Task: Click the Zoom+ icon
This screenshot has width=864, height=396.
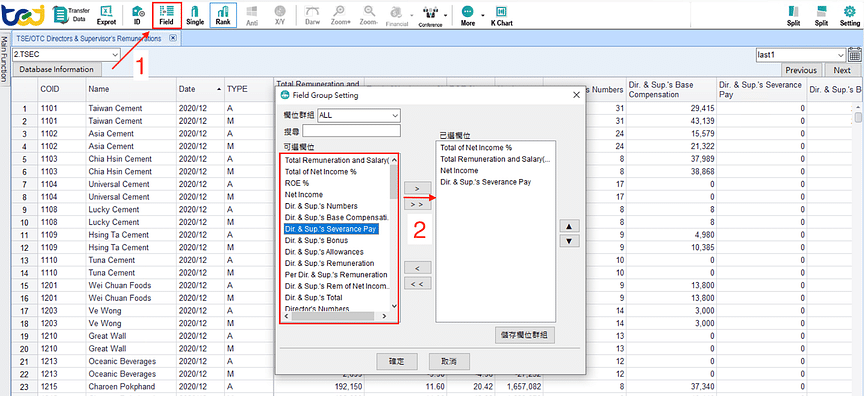Action: [341, 15]
